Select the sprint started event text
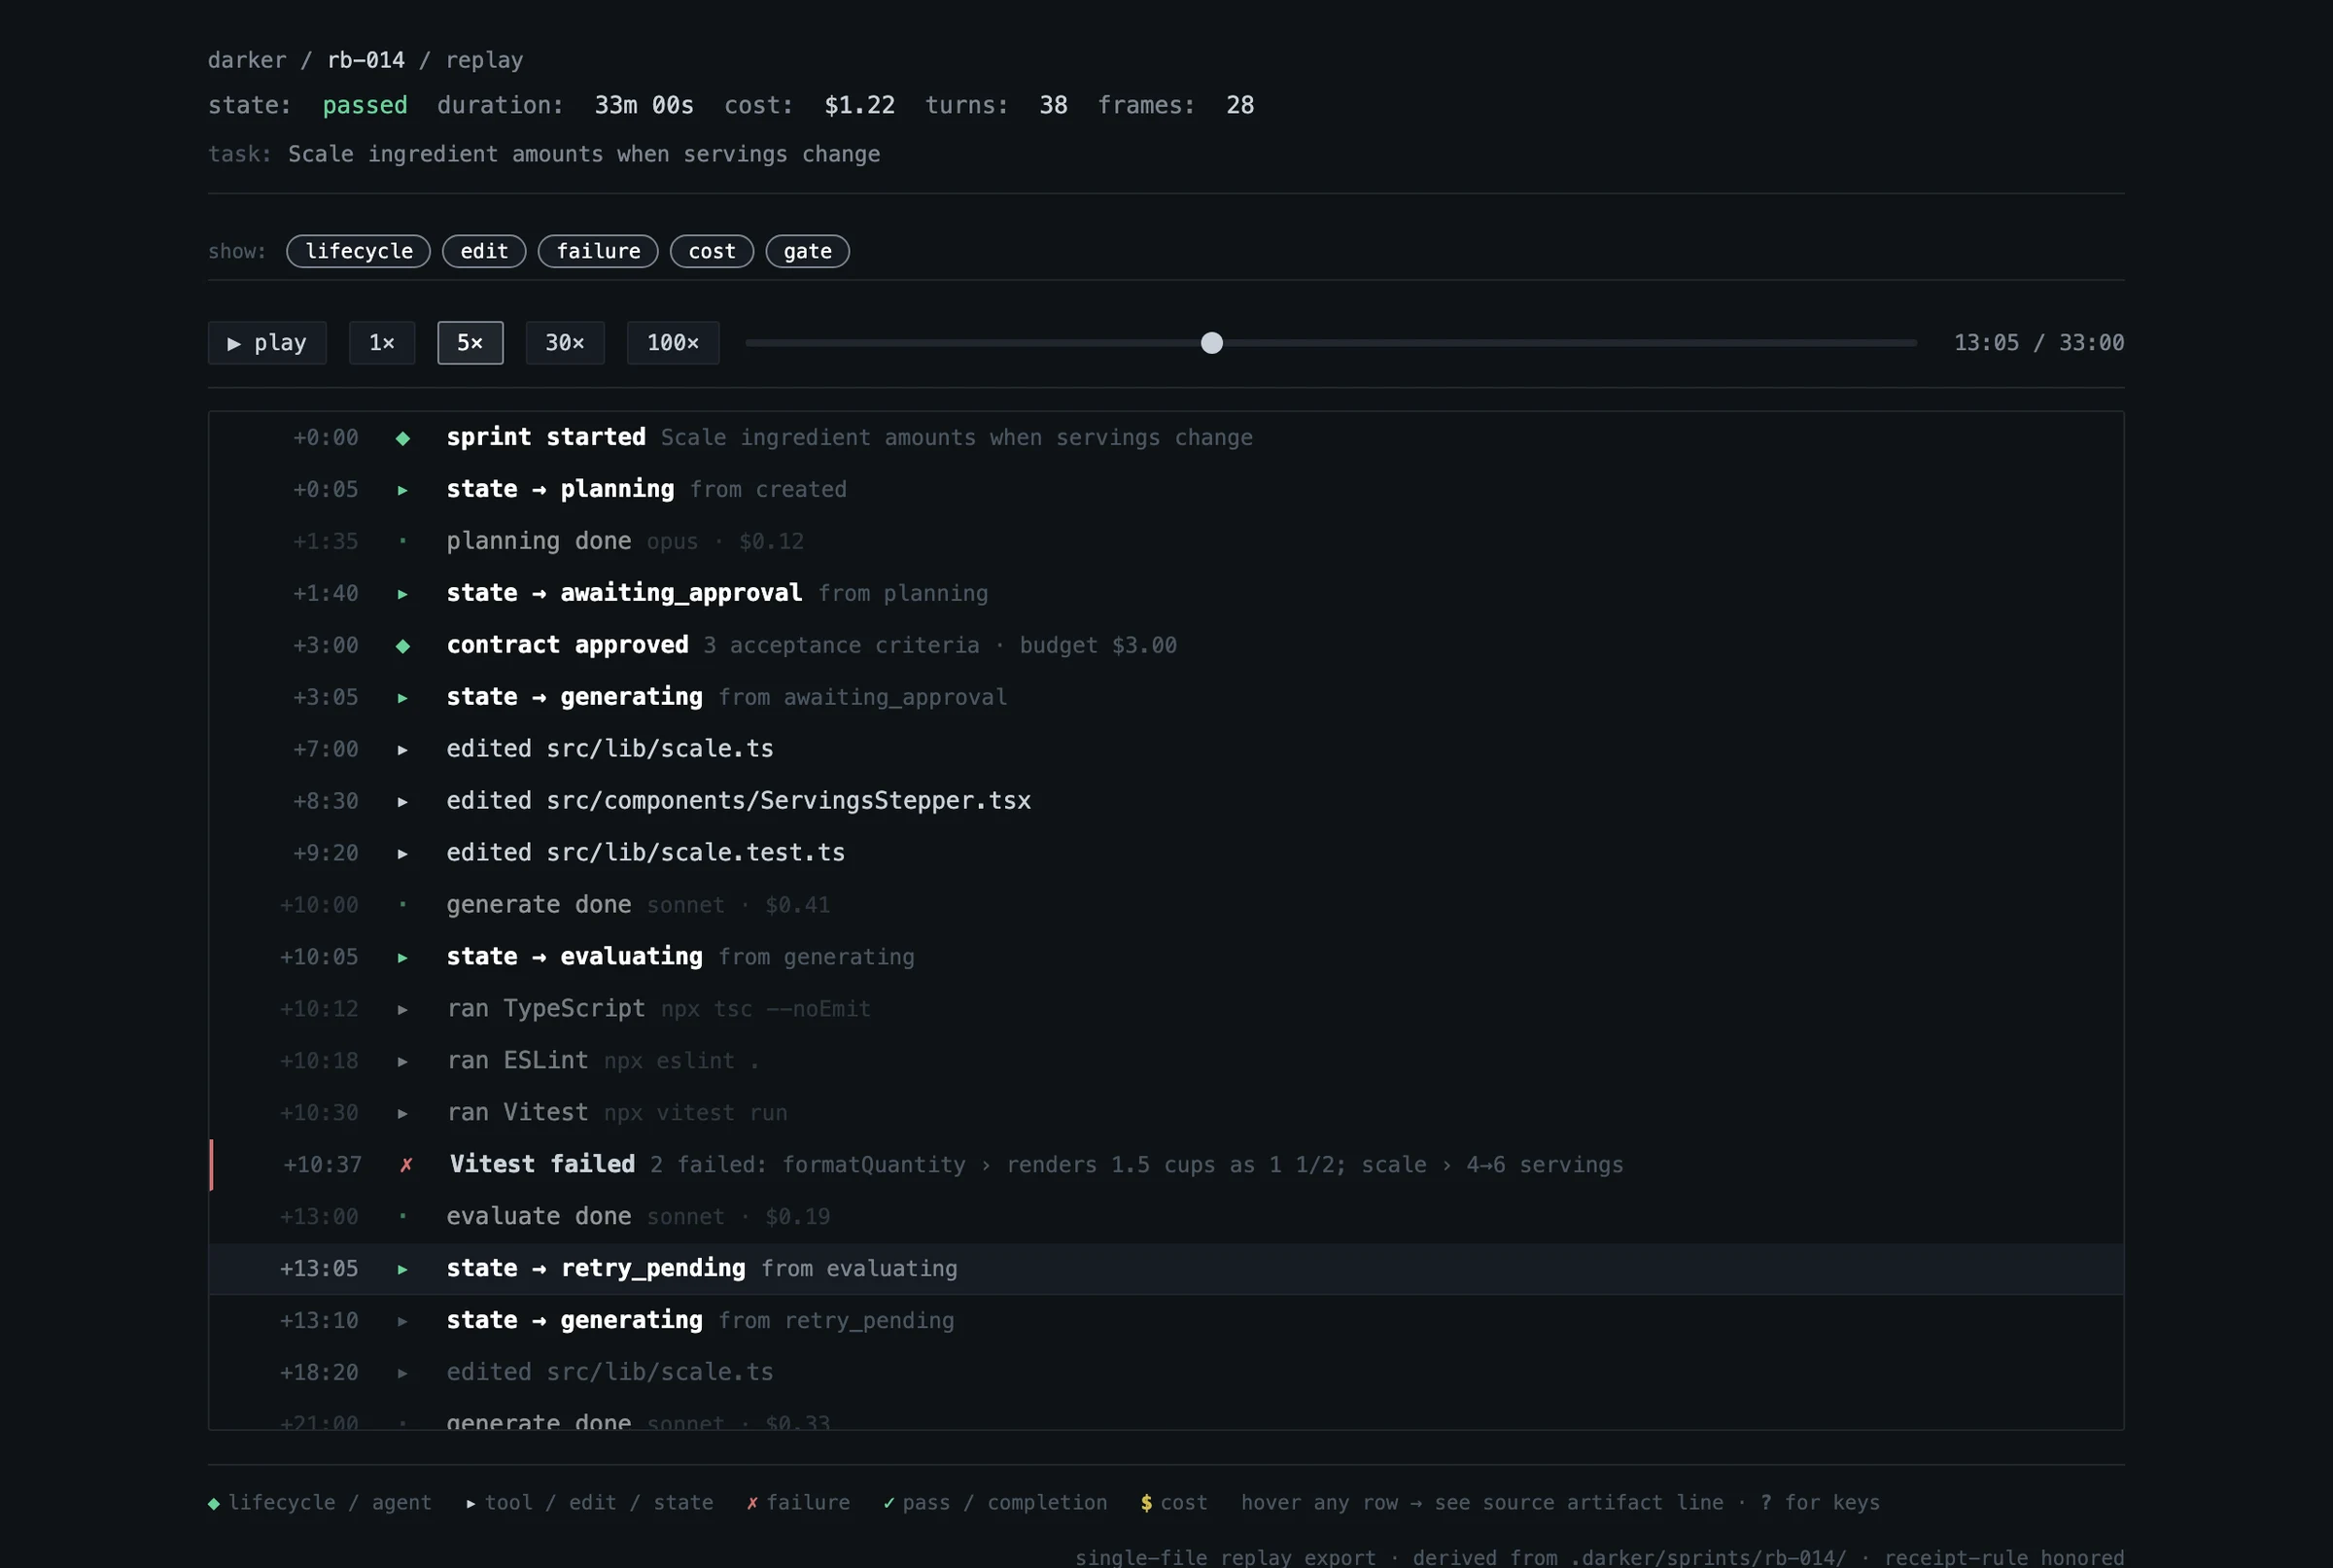The width and height of the screenshot is (2333, 1568). 546,437
